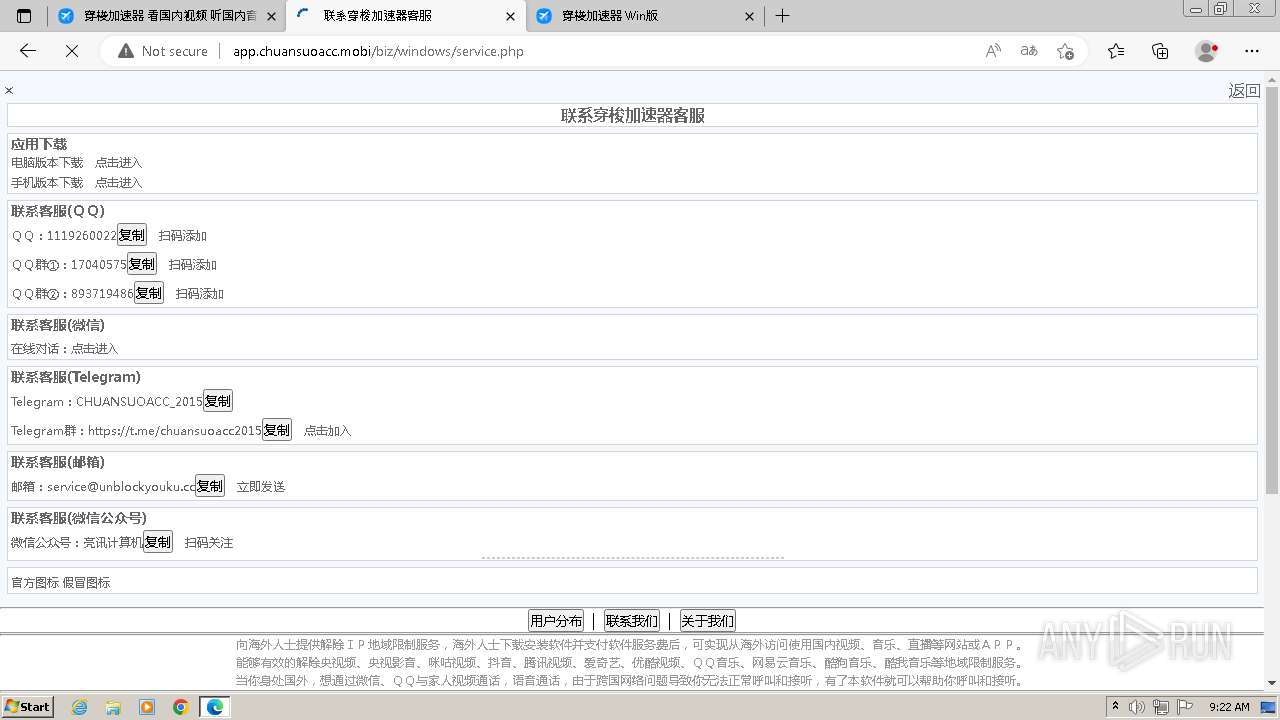
Task: Click the small × close mark on the page
Action: (9, 91)
